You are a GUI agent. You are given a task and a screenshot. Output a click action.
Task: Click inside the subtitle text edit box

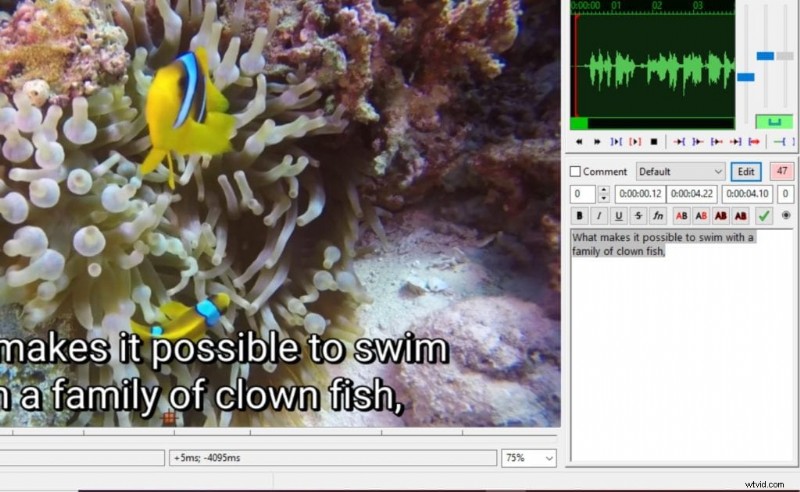click(682, 345)
